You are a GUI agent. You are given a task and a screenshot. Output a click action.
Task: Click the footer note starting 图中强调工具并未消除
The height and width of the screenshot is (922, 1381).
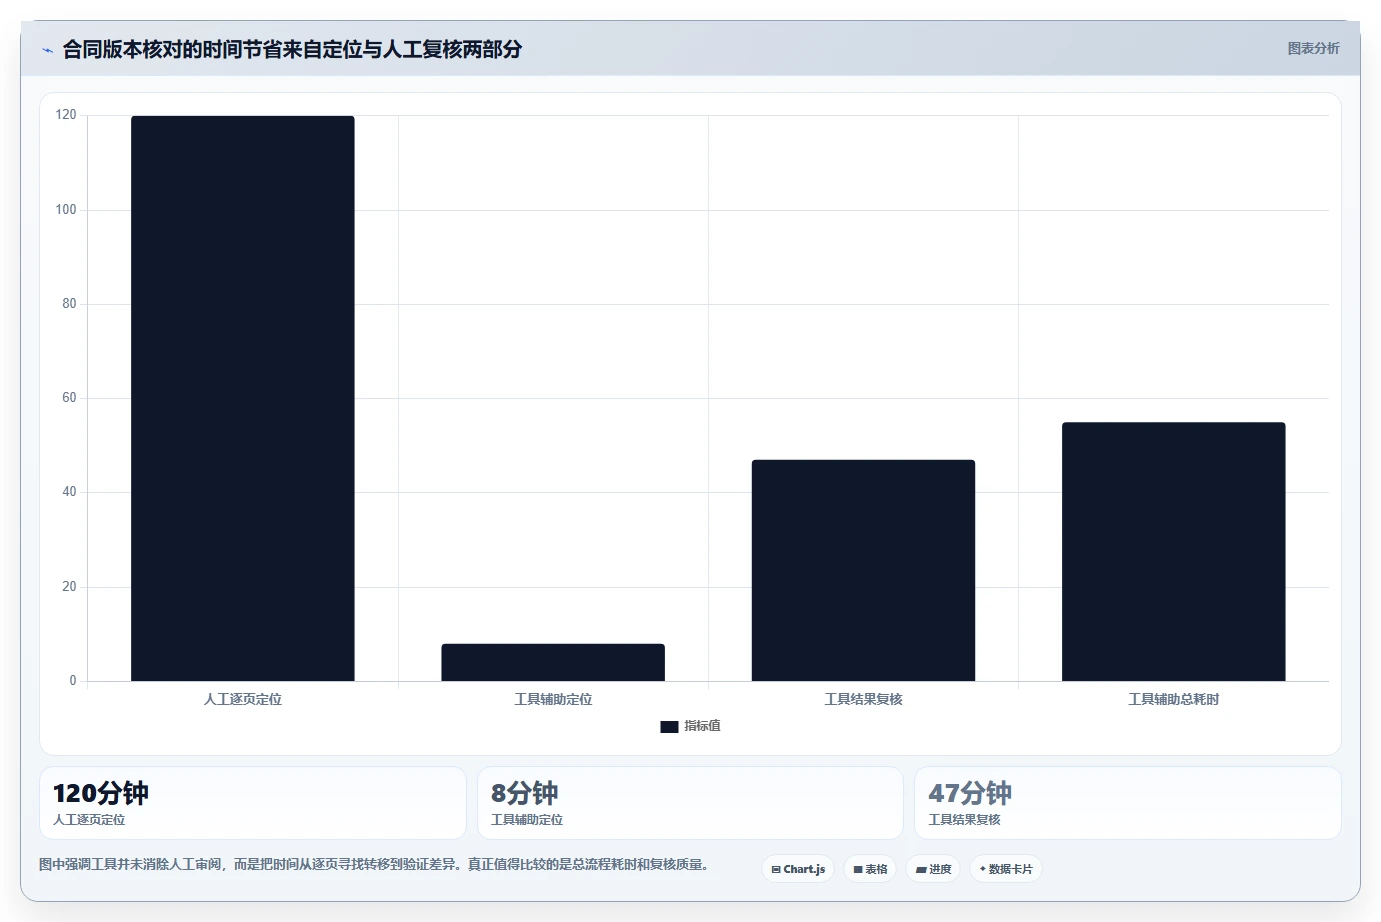(x=374, y=864)
